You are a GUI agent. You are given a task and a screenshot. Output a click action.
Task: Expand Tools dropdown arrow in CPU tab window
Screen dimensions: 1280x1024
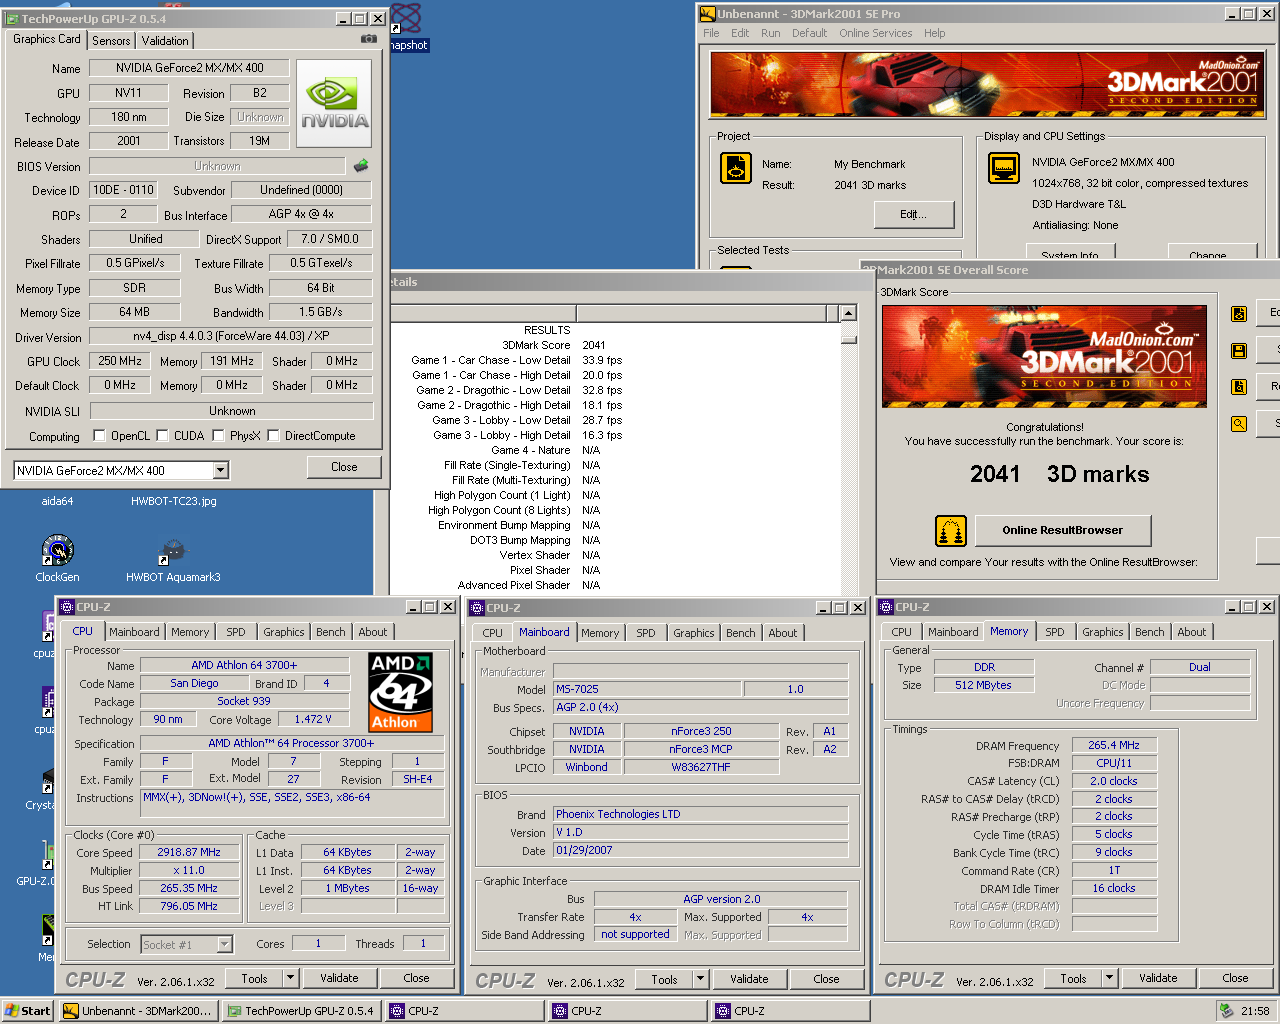click(x=290, y=978)
